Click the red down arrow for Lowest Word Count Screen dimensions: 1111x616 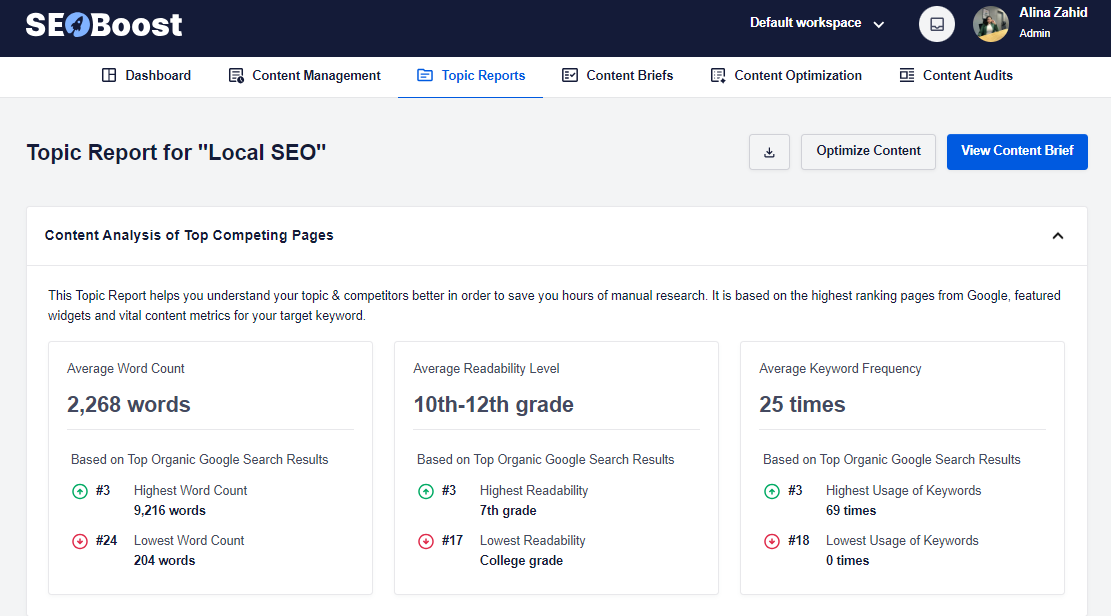pos(80,542)
